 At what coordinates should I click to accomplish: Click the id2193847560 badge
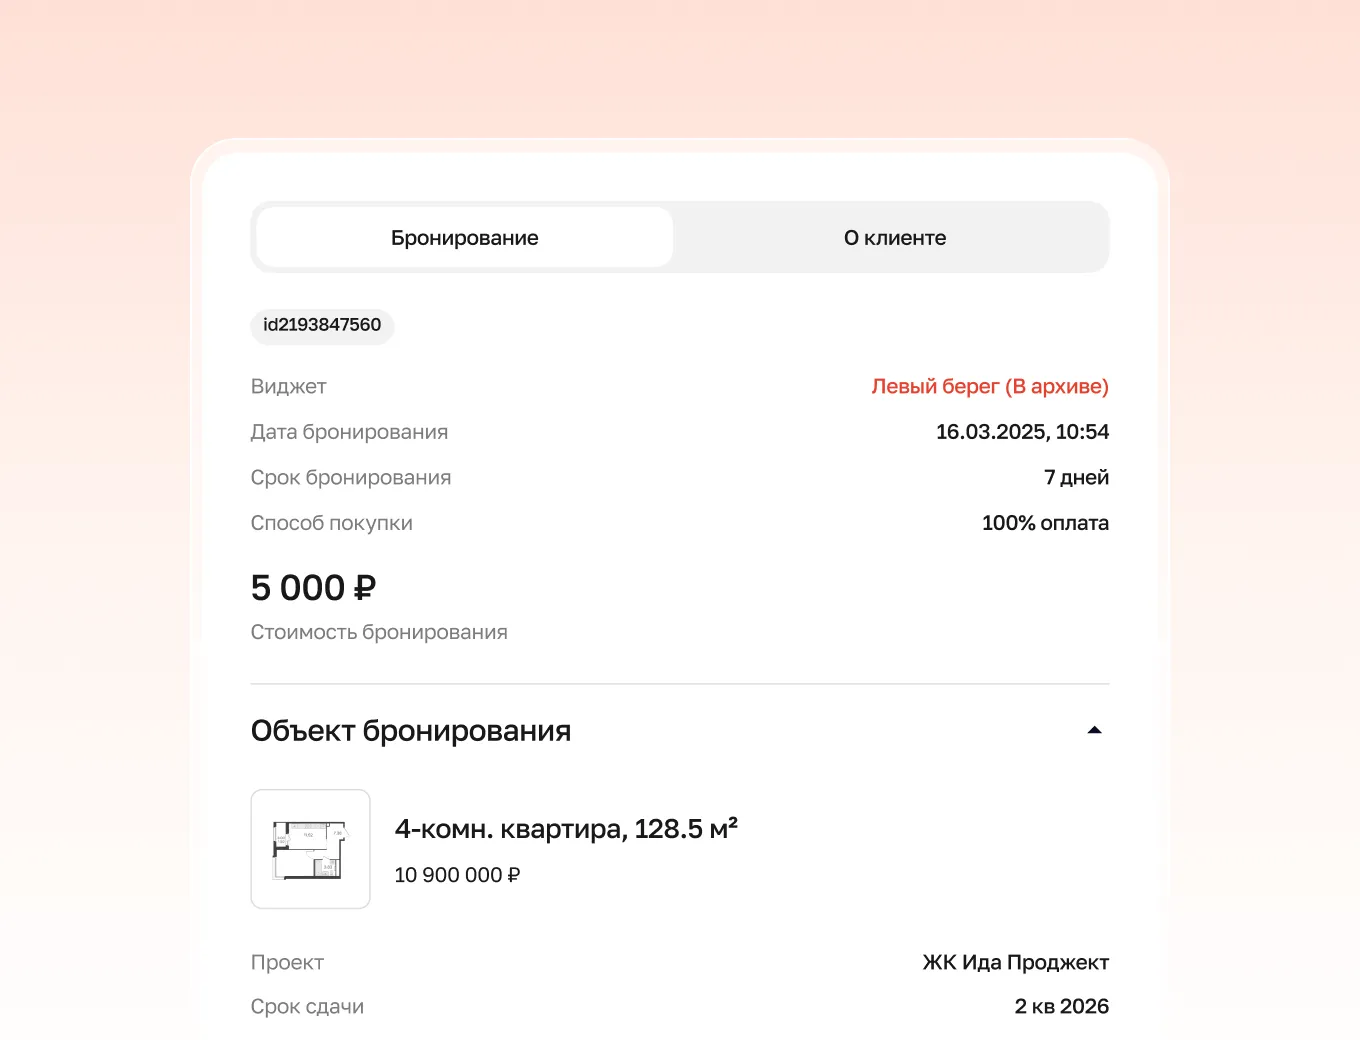(322, 325)
